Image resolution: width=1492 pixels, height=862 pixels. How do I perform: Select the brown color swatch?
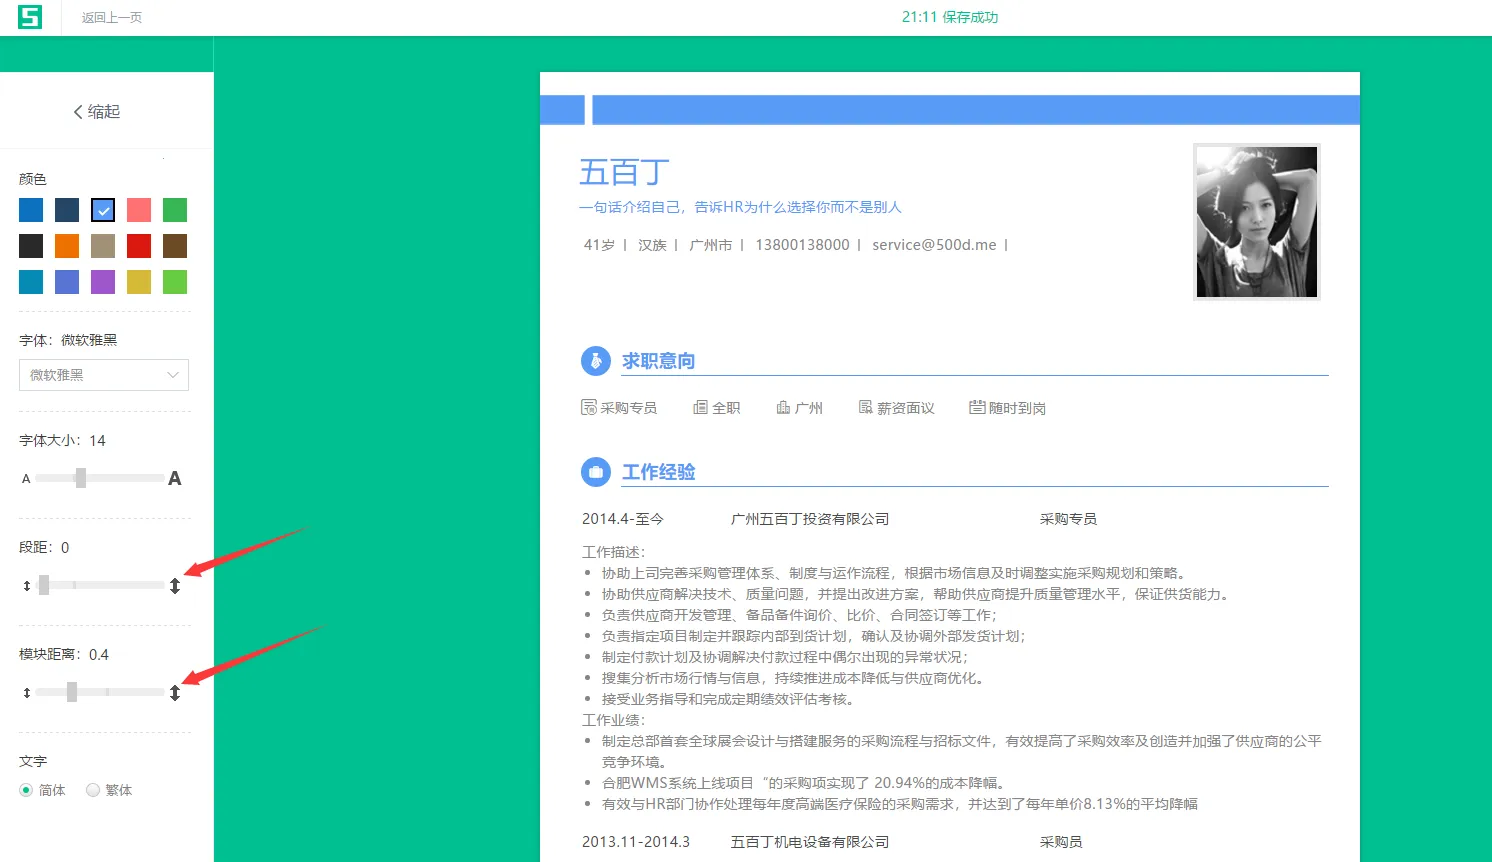(175, 246)
